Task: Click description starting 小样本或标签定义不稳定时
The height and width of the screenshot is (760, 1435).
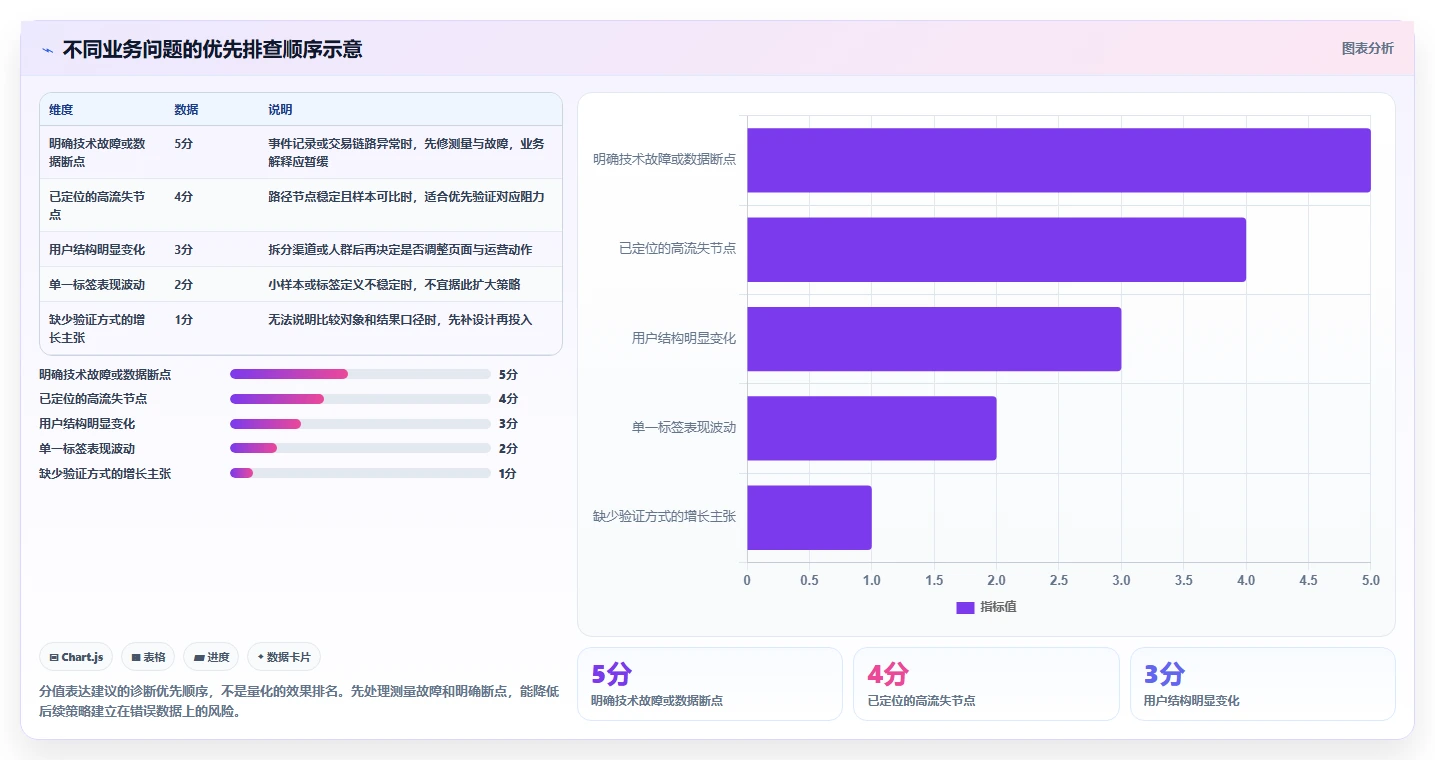Action: (394, 284)
